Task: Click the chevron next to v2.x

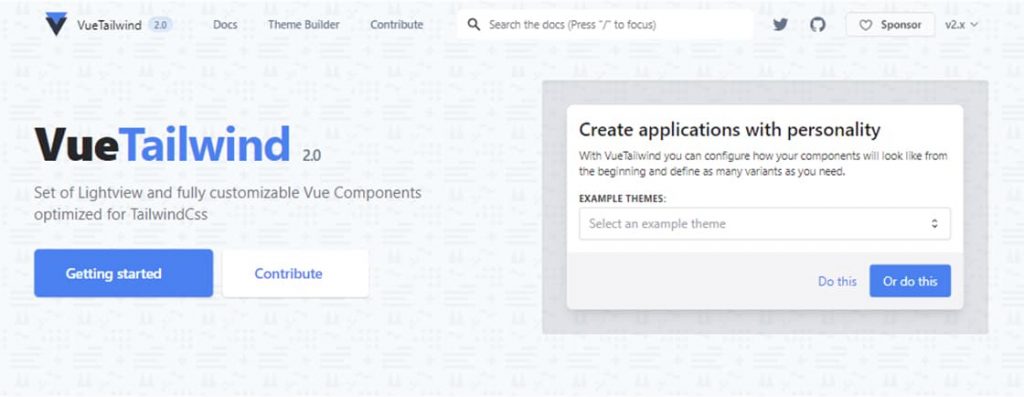Action: pyautogui.click(x=974, y=25)
